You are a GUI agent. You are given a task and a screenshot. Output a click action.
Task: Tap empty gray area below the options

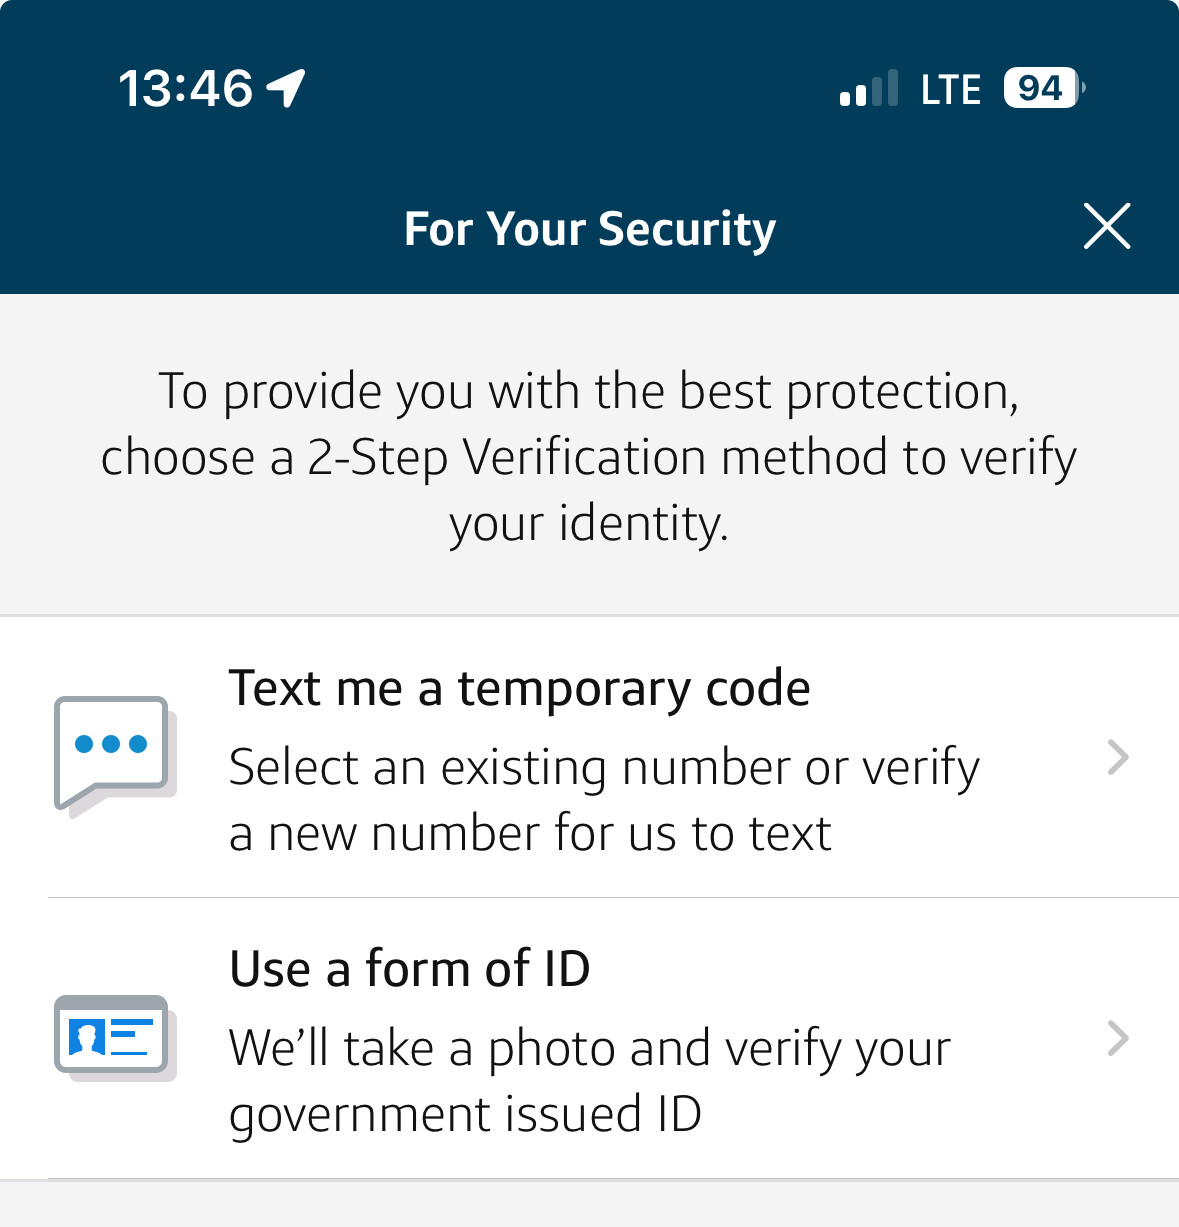[x=589, y=1205]
